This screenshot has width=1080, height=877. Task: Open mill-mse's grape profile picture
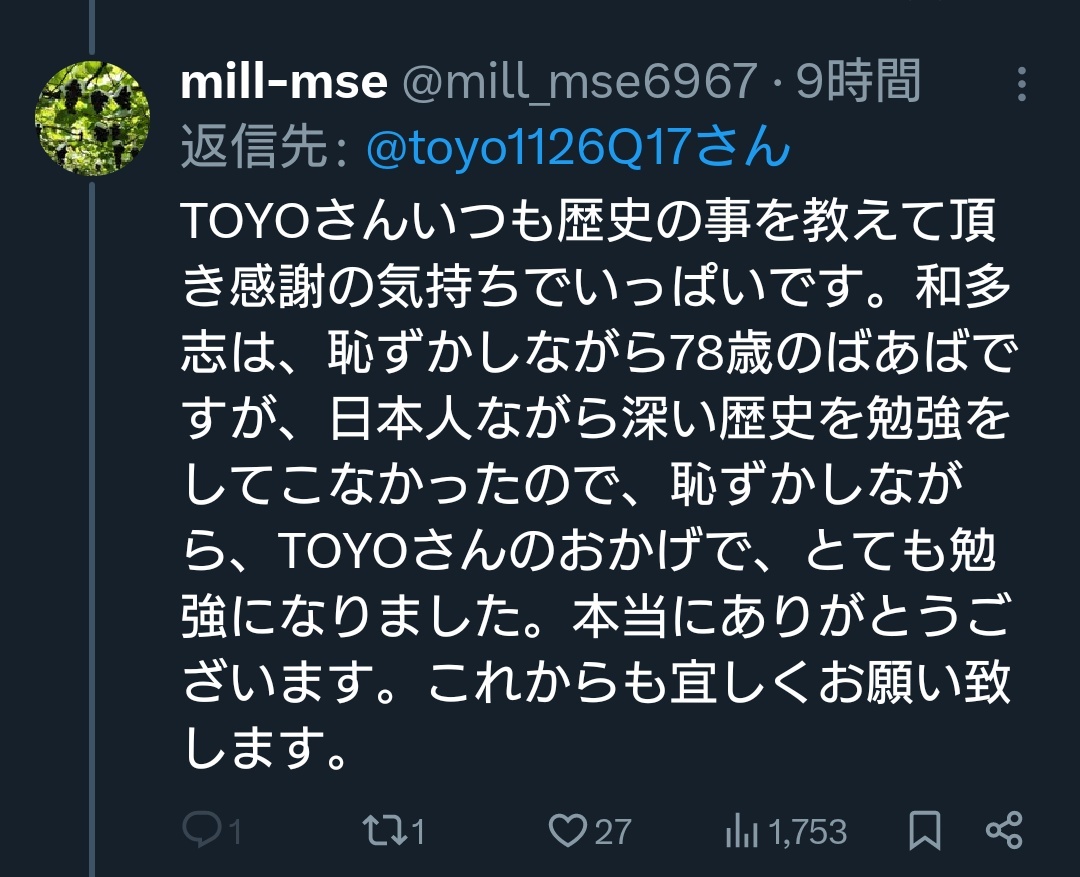pos(92,118)
